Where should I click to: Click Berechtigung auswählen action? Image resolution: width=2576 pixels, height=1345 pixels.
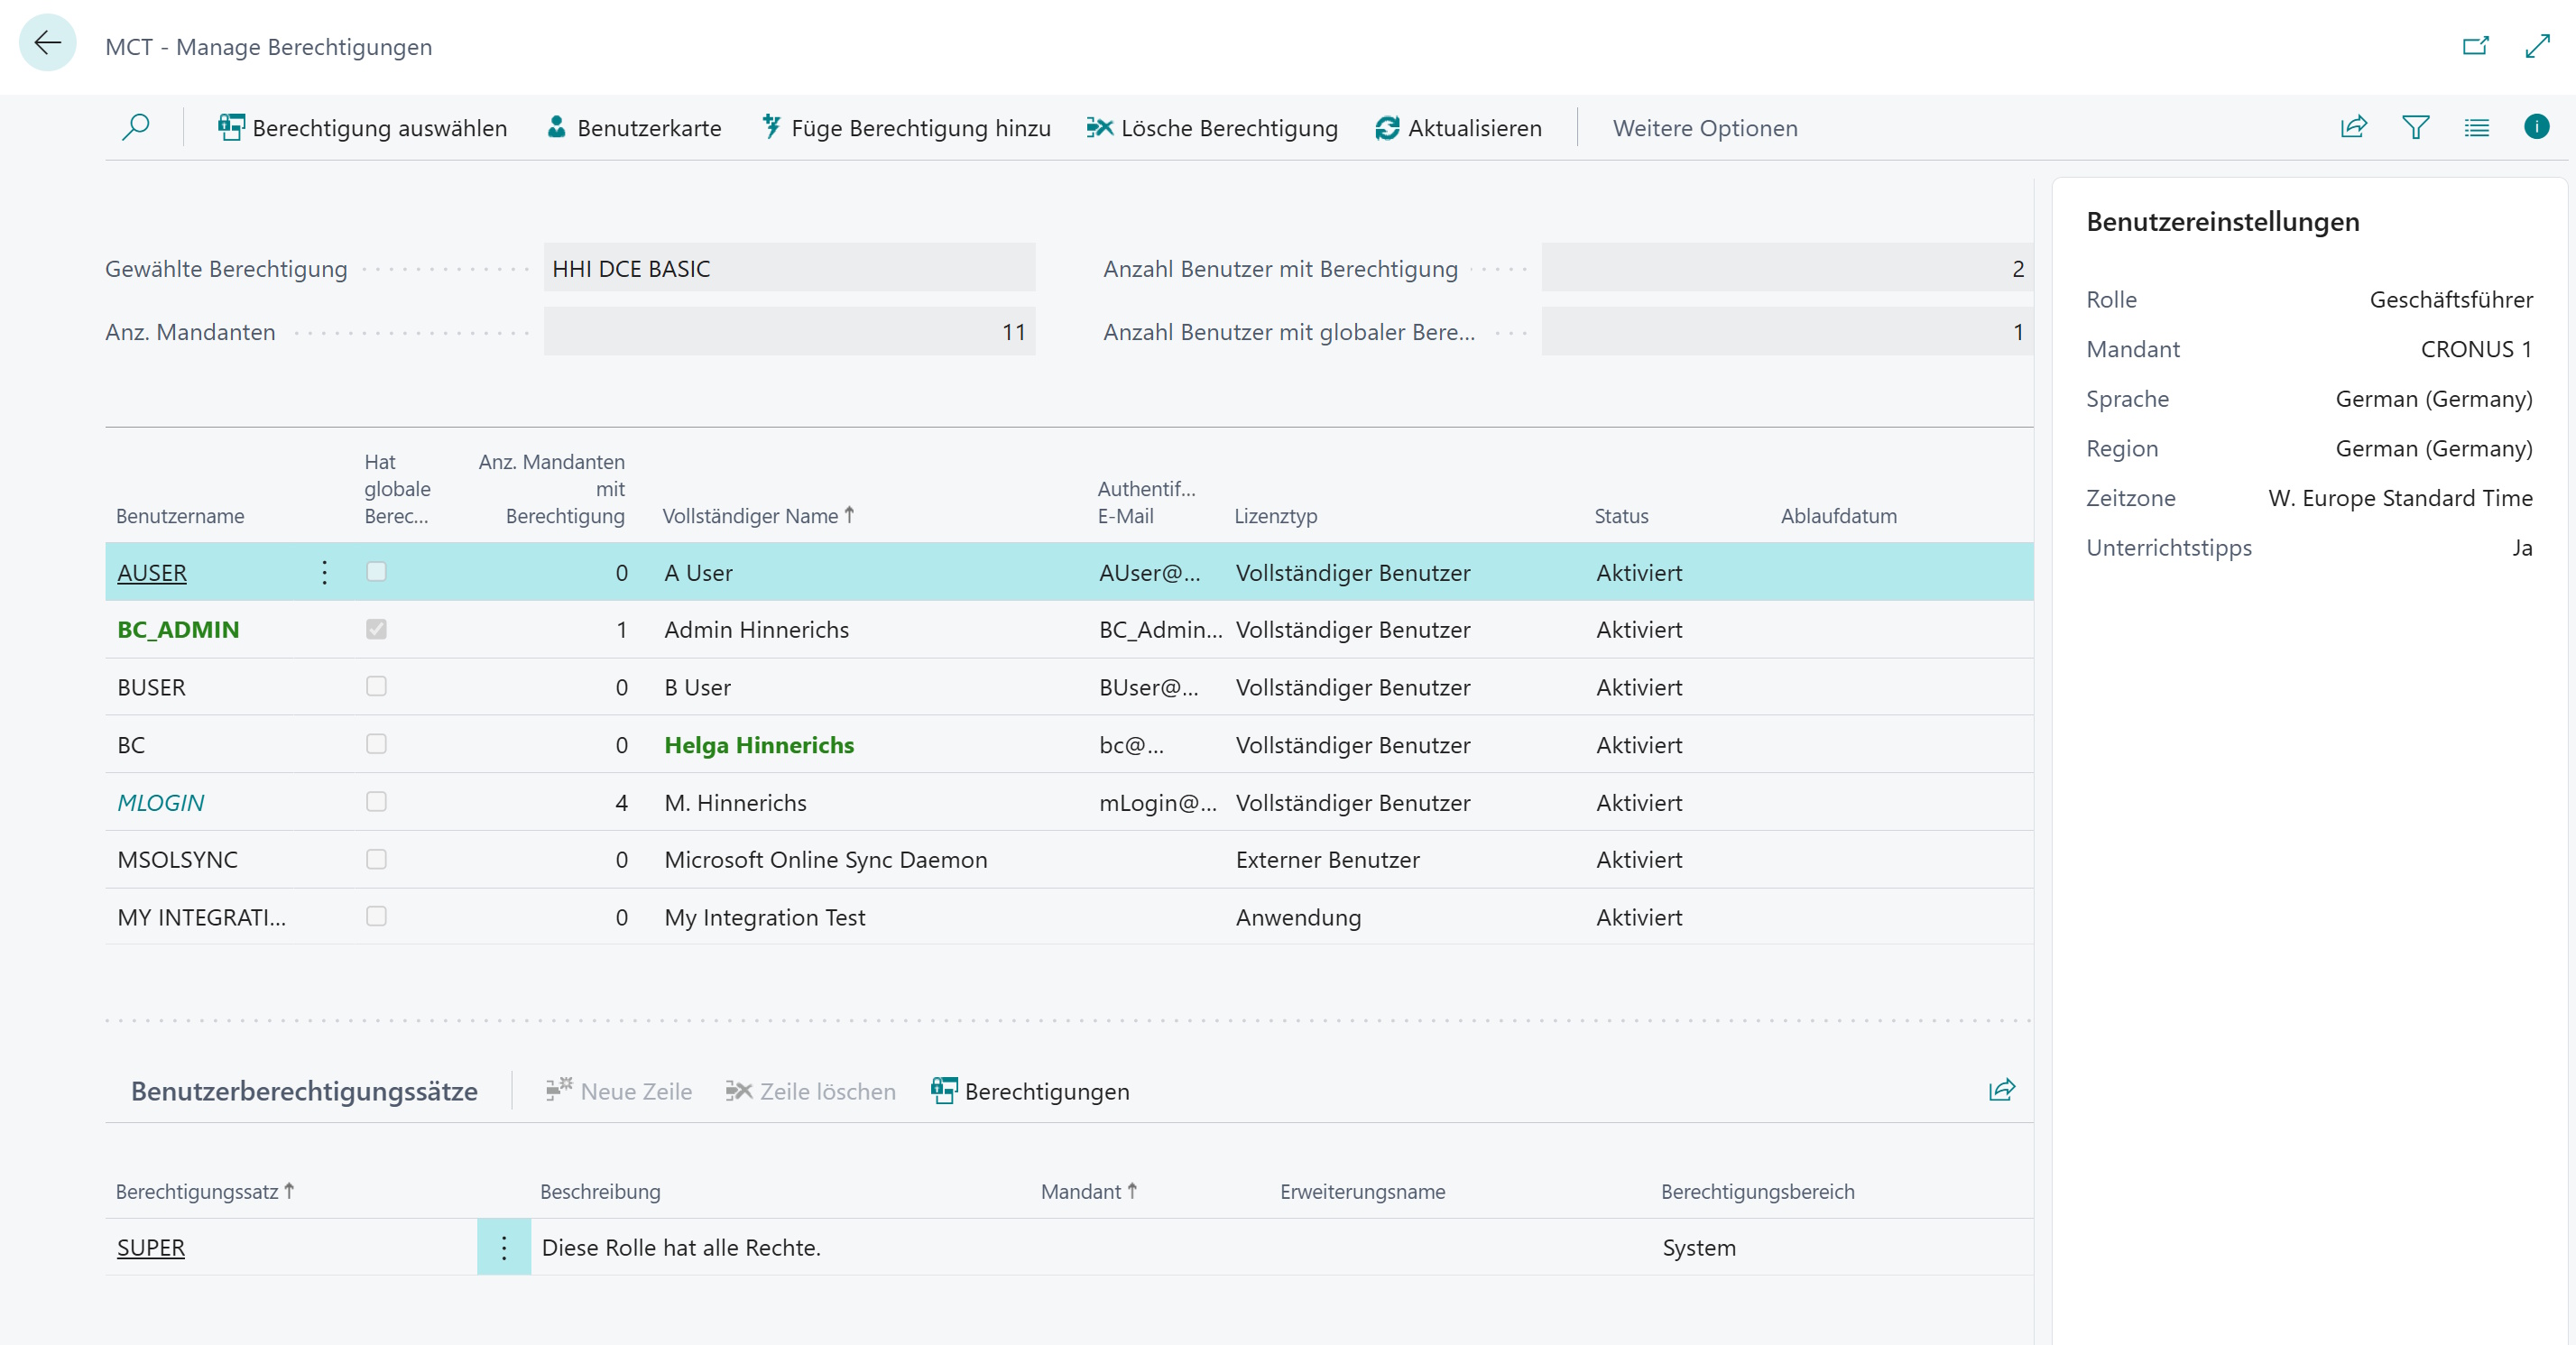click(362, 128)
